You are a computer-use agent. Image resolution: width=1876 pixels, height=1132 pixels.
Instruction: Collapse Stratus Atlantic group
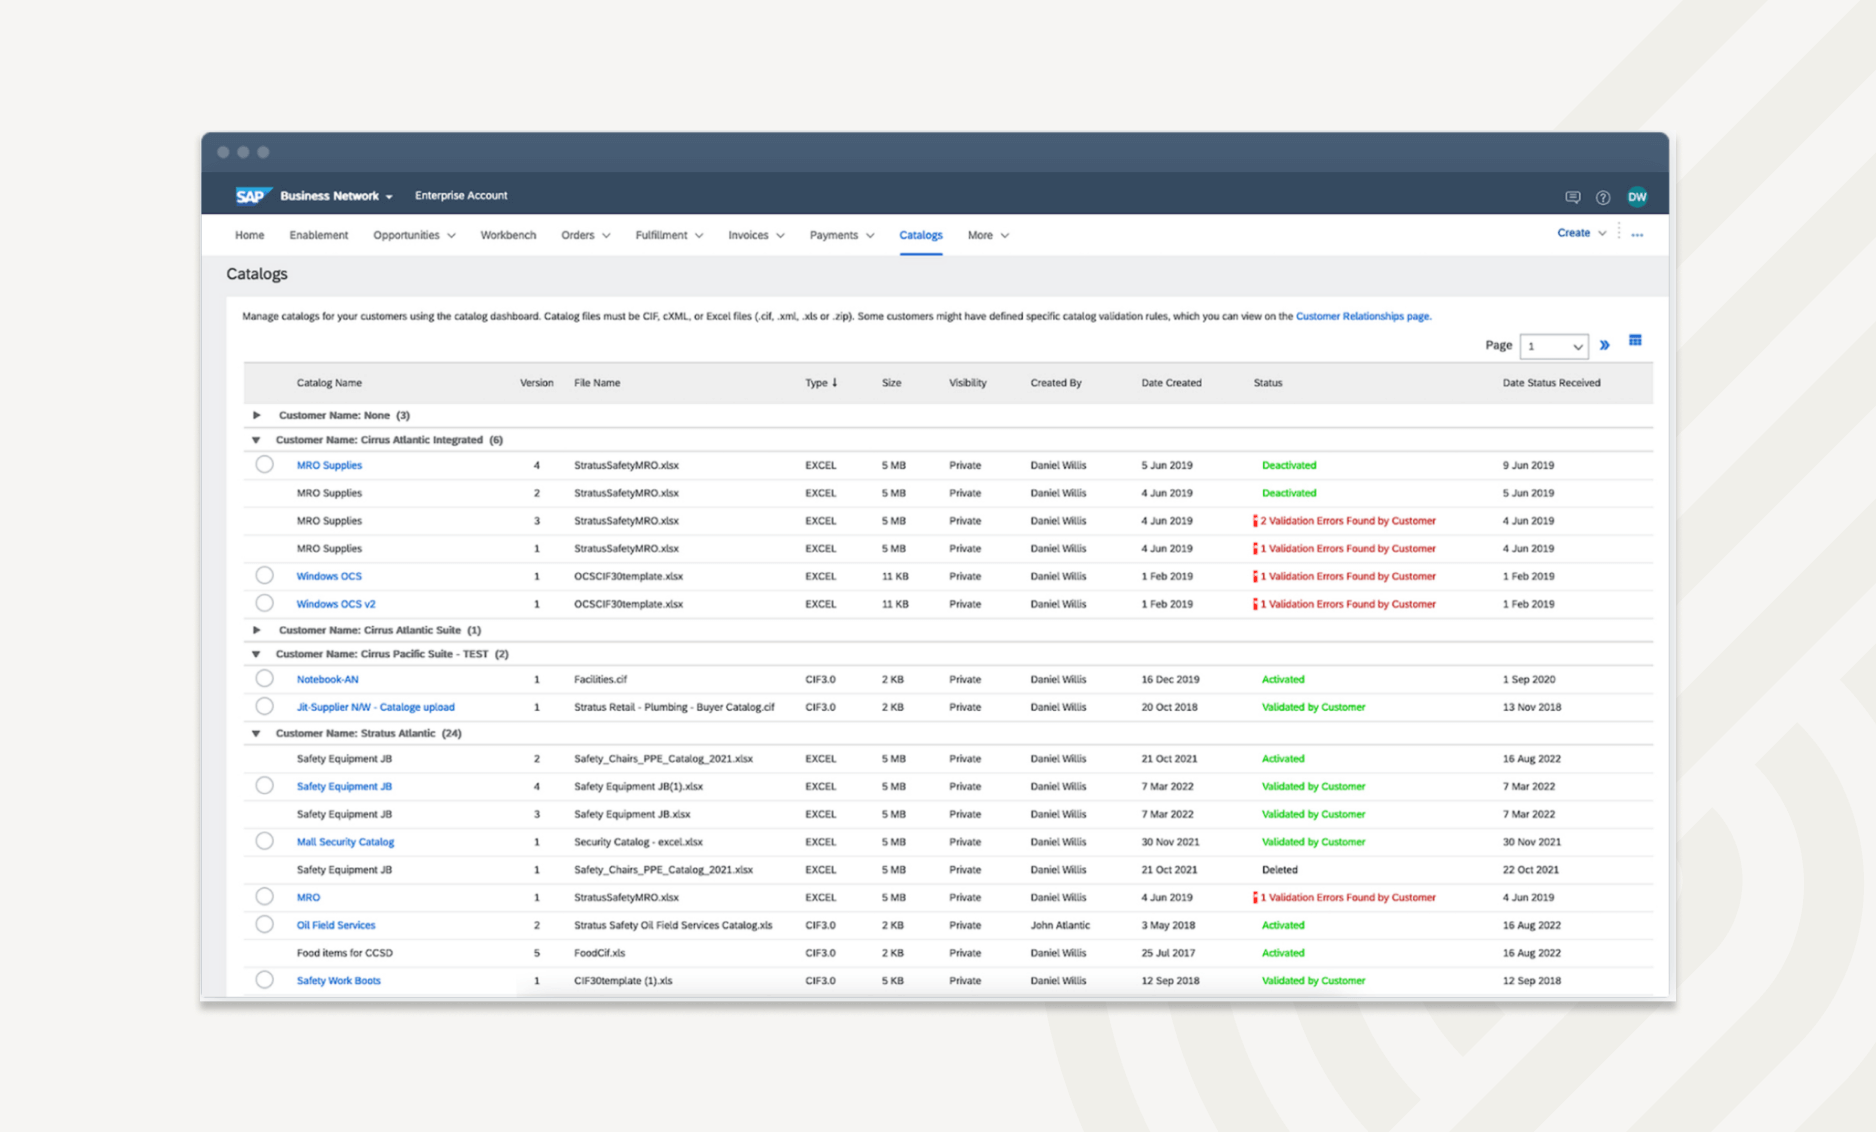point(256,733)
